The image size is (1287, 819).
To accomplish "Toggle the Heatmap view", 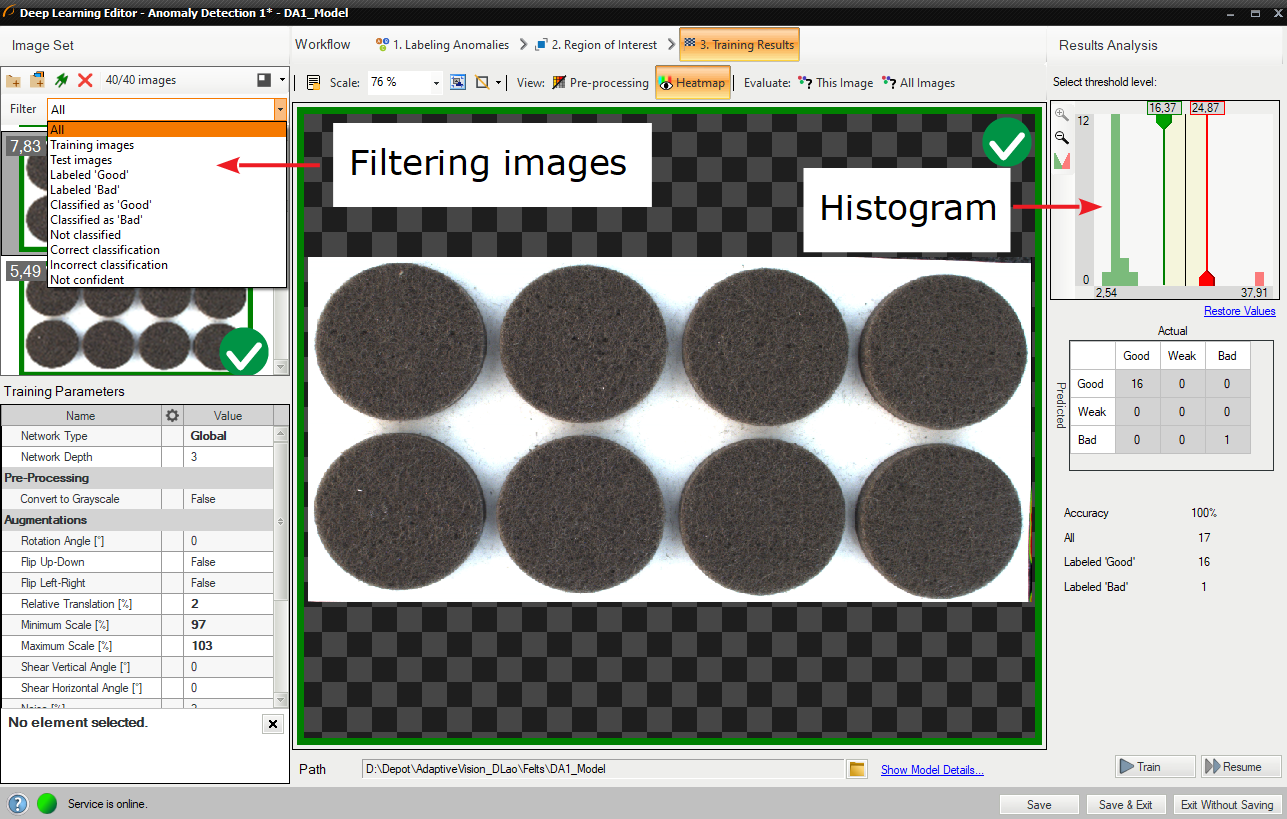I will (692, 83).
